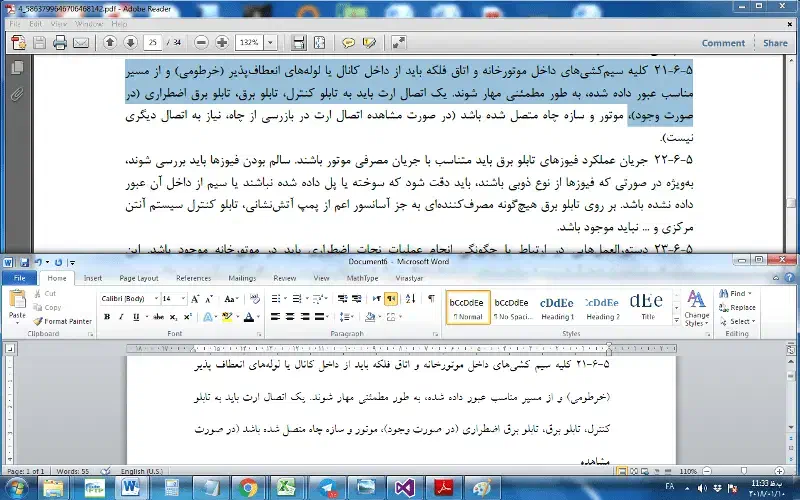Zoom out with minus button in Adobe Reader

202,43
